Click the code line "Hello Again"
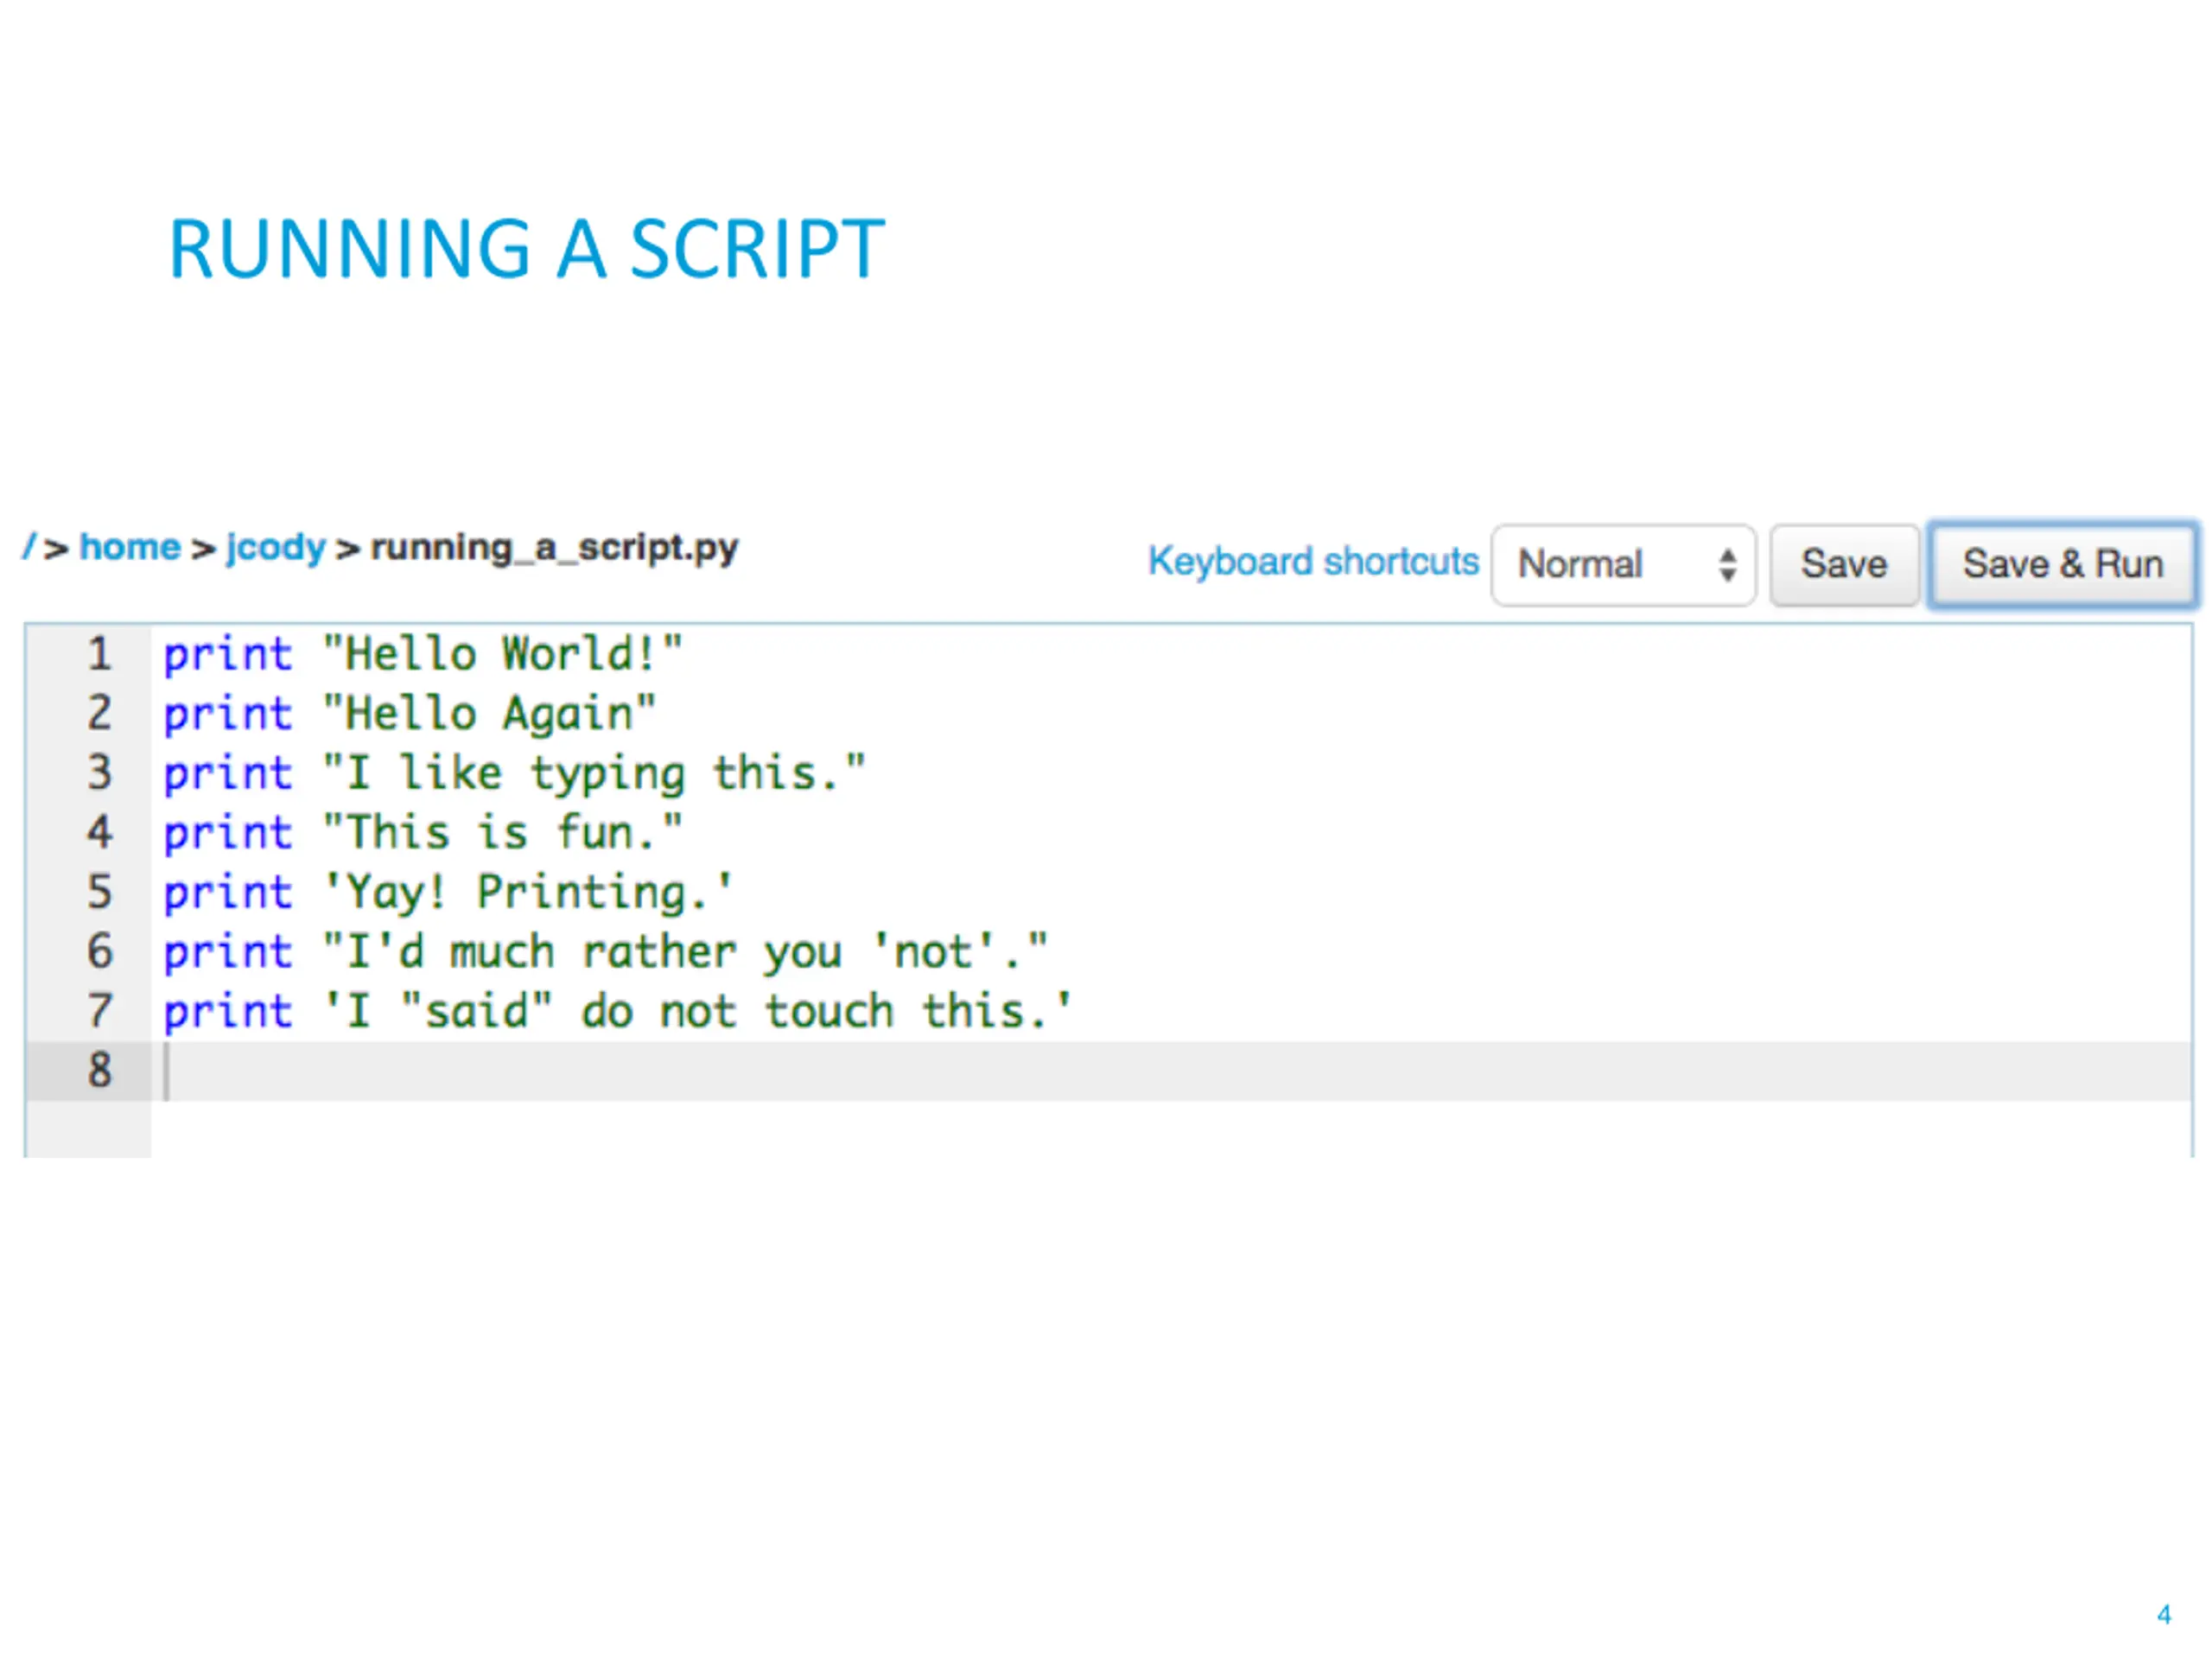2212x1659 pixels. (x=410, y=714)
